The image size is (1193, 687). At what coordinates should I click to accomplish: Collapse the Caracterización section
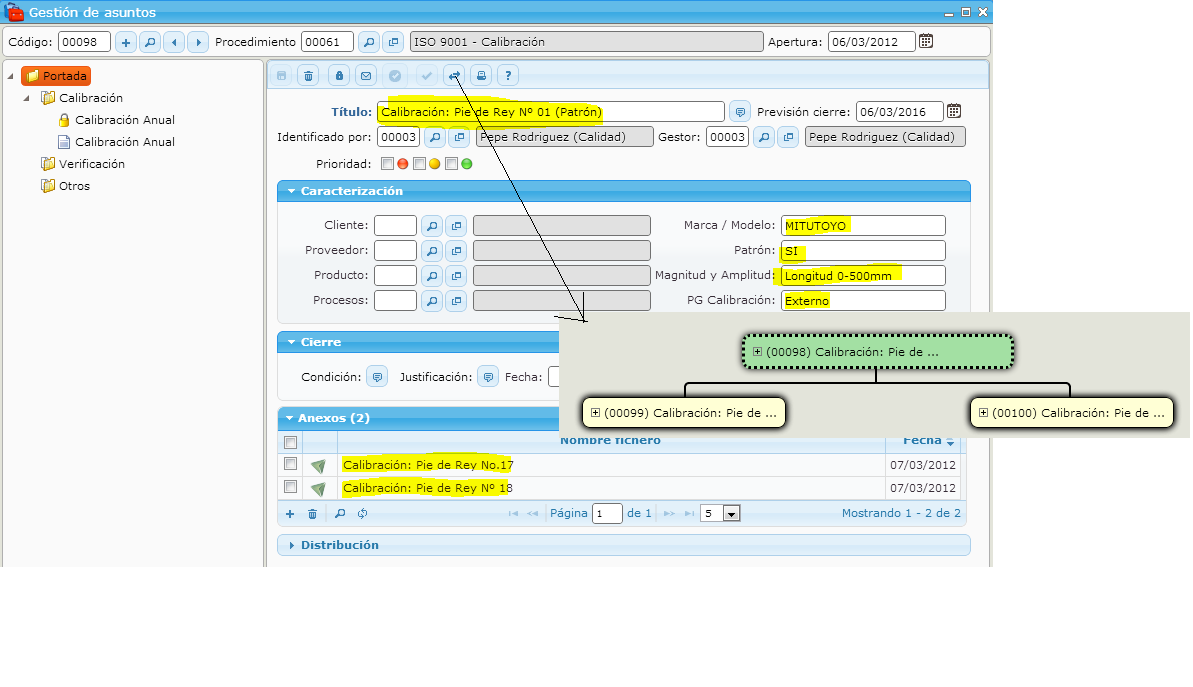[x=291, y=191]
